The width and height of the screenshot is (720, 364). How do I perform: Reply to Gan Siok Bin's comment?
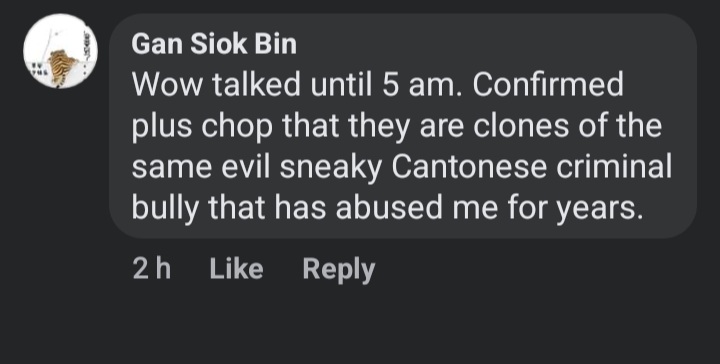339,270
